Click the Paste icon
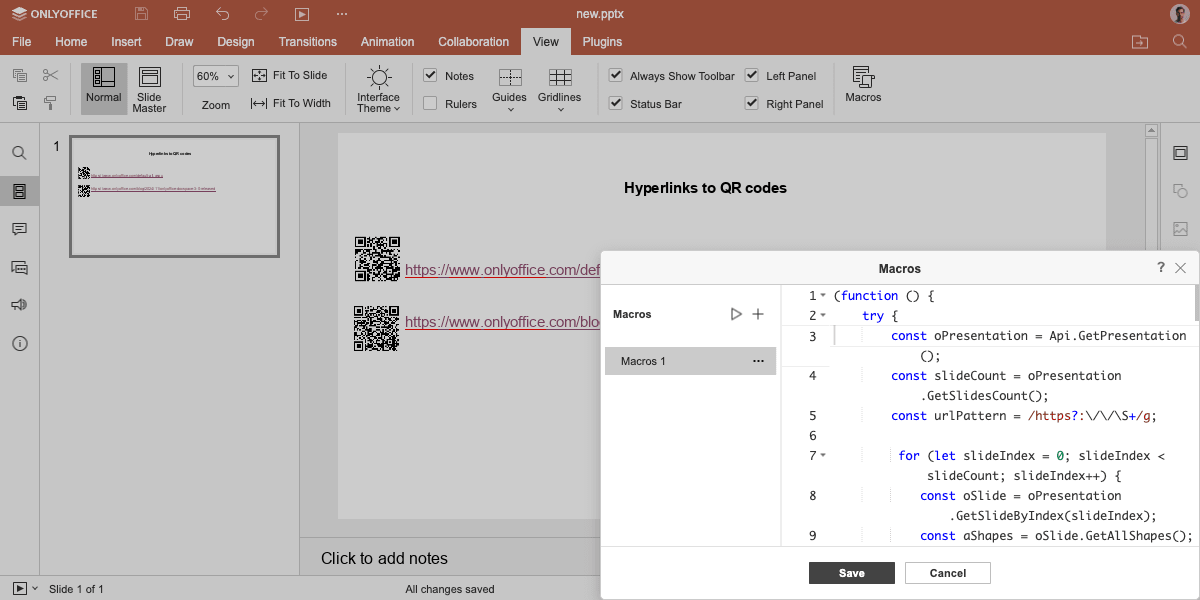The width and height of the screenshot is (1200, 600). (20, 103)
